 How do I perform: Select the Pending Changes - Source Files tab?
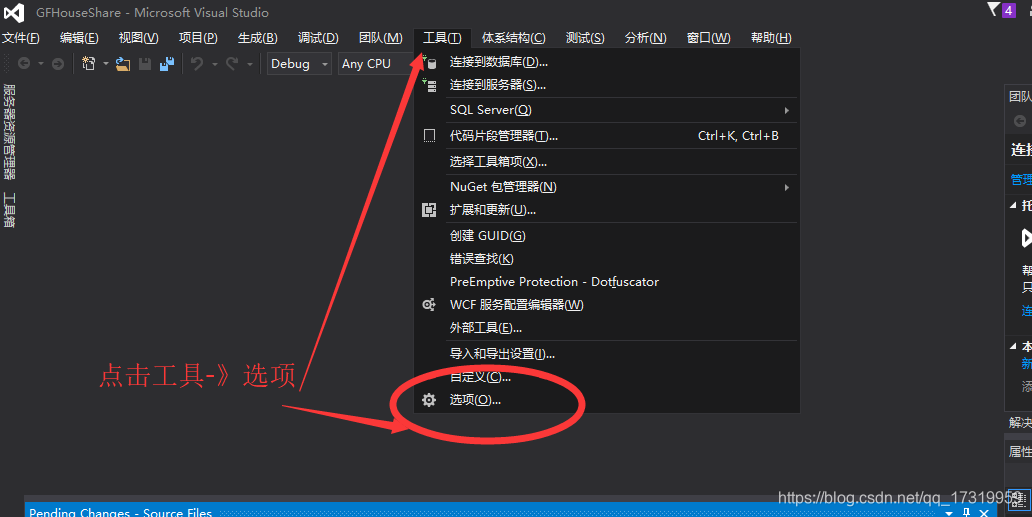[120, 512]
